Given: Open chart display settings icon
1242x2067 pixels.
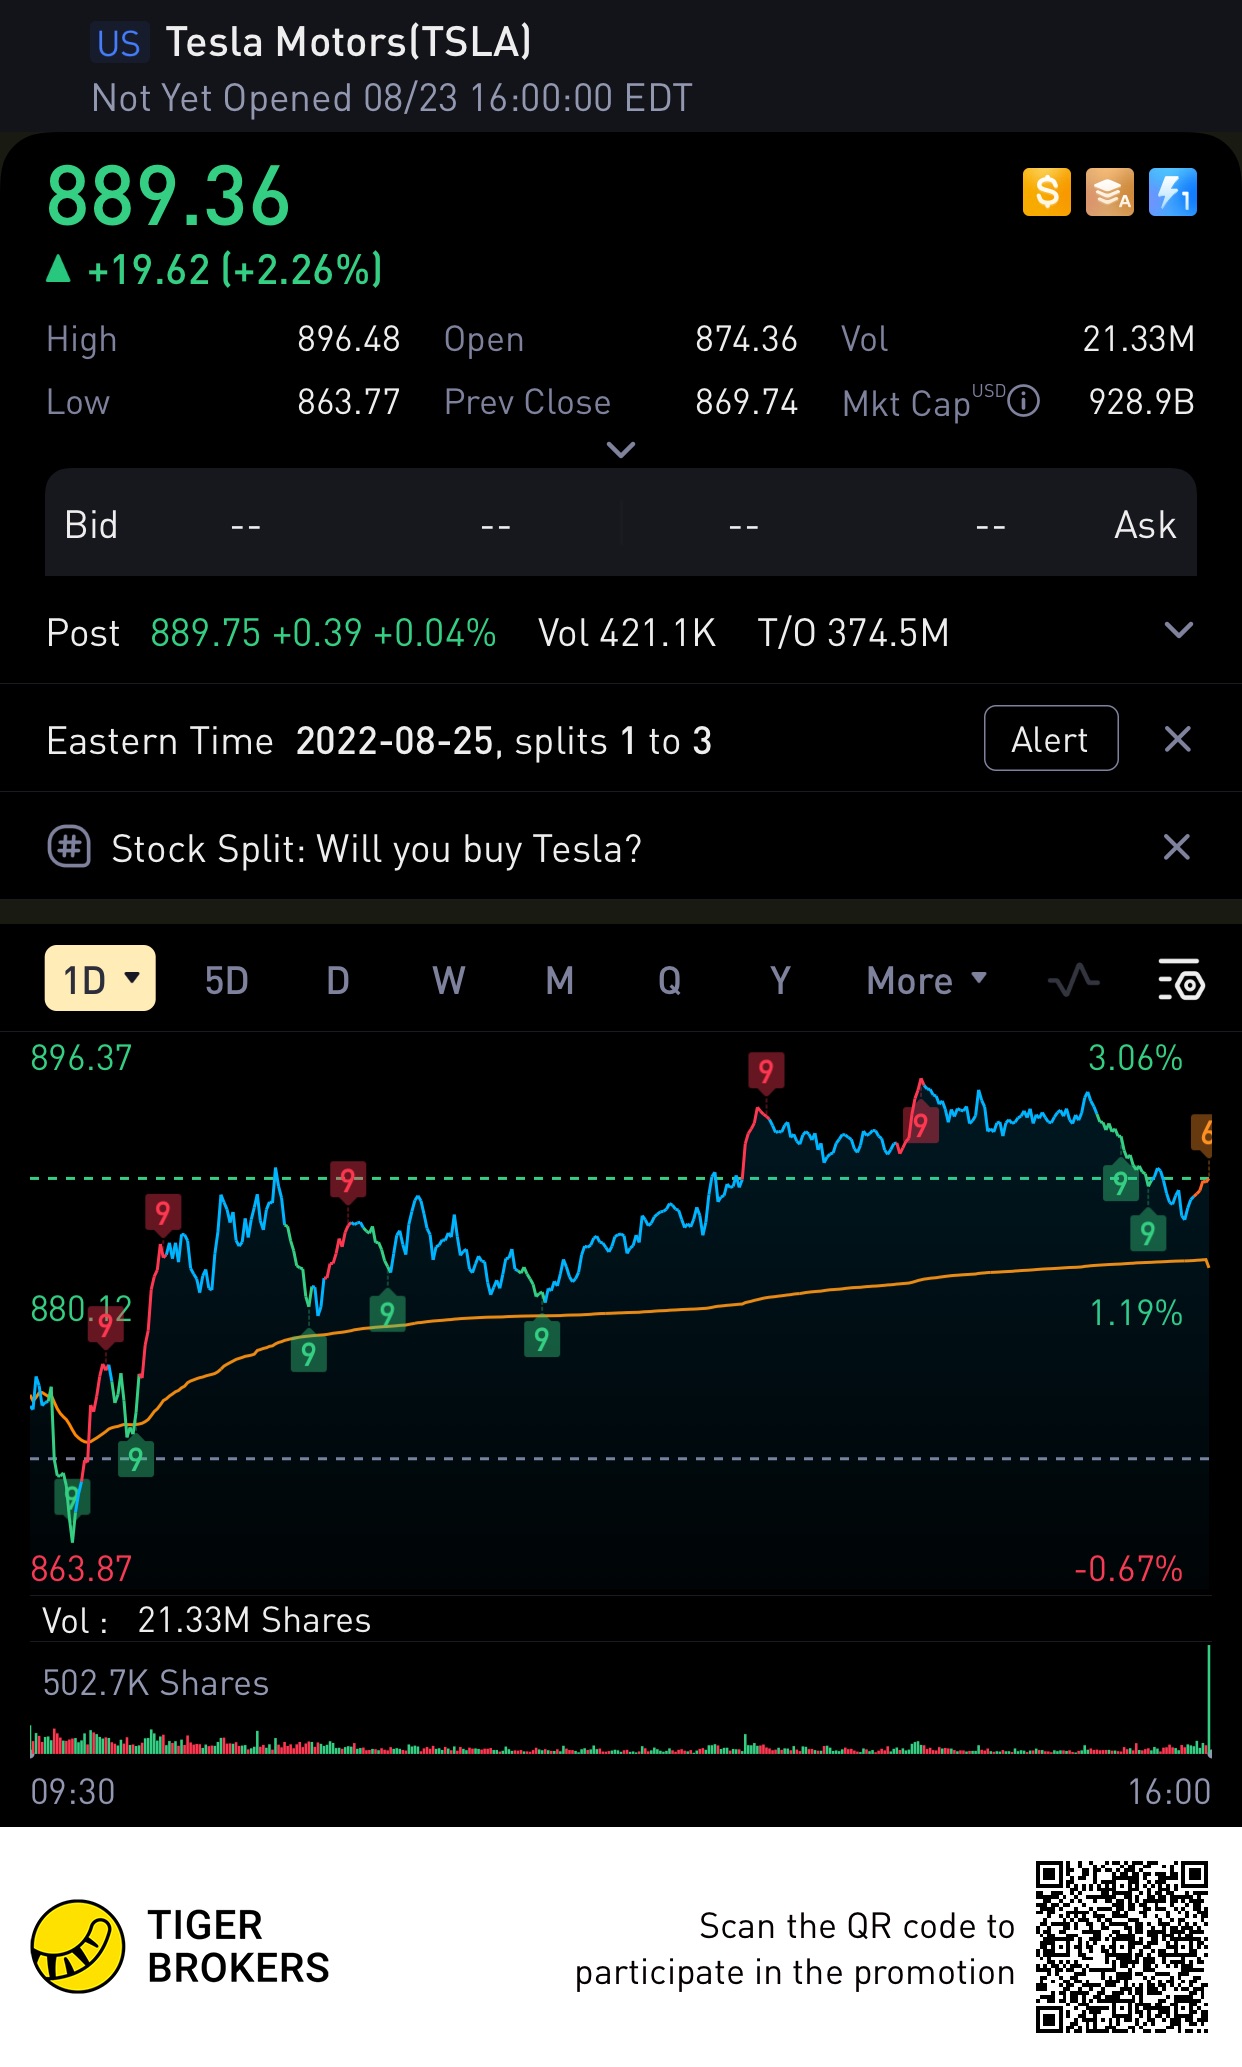Looking at the screenshot, I should [x=1181, y=980].
